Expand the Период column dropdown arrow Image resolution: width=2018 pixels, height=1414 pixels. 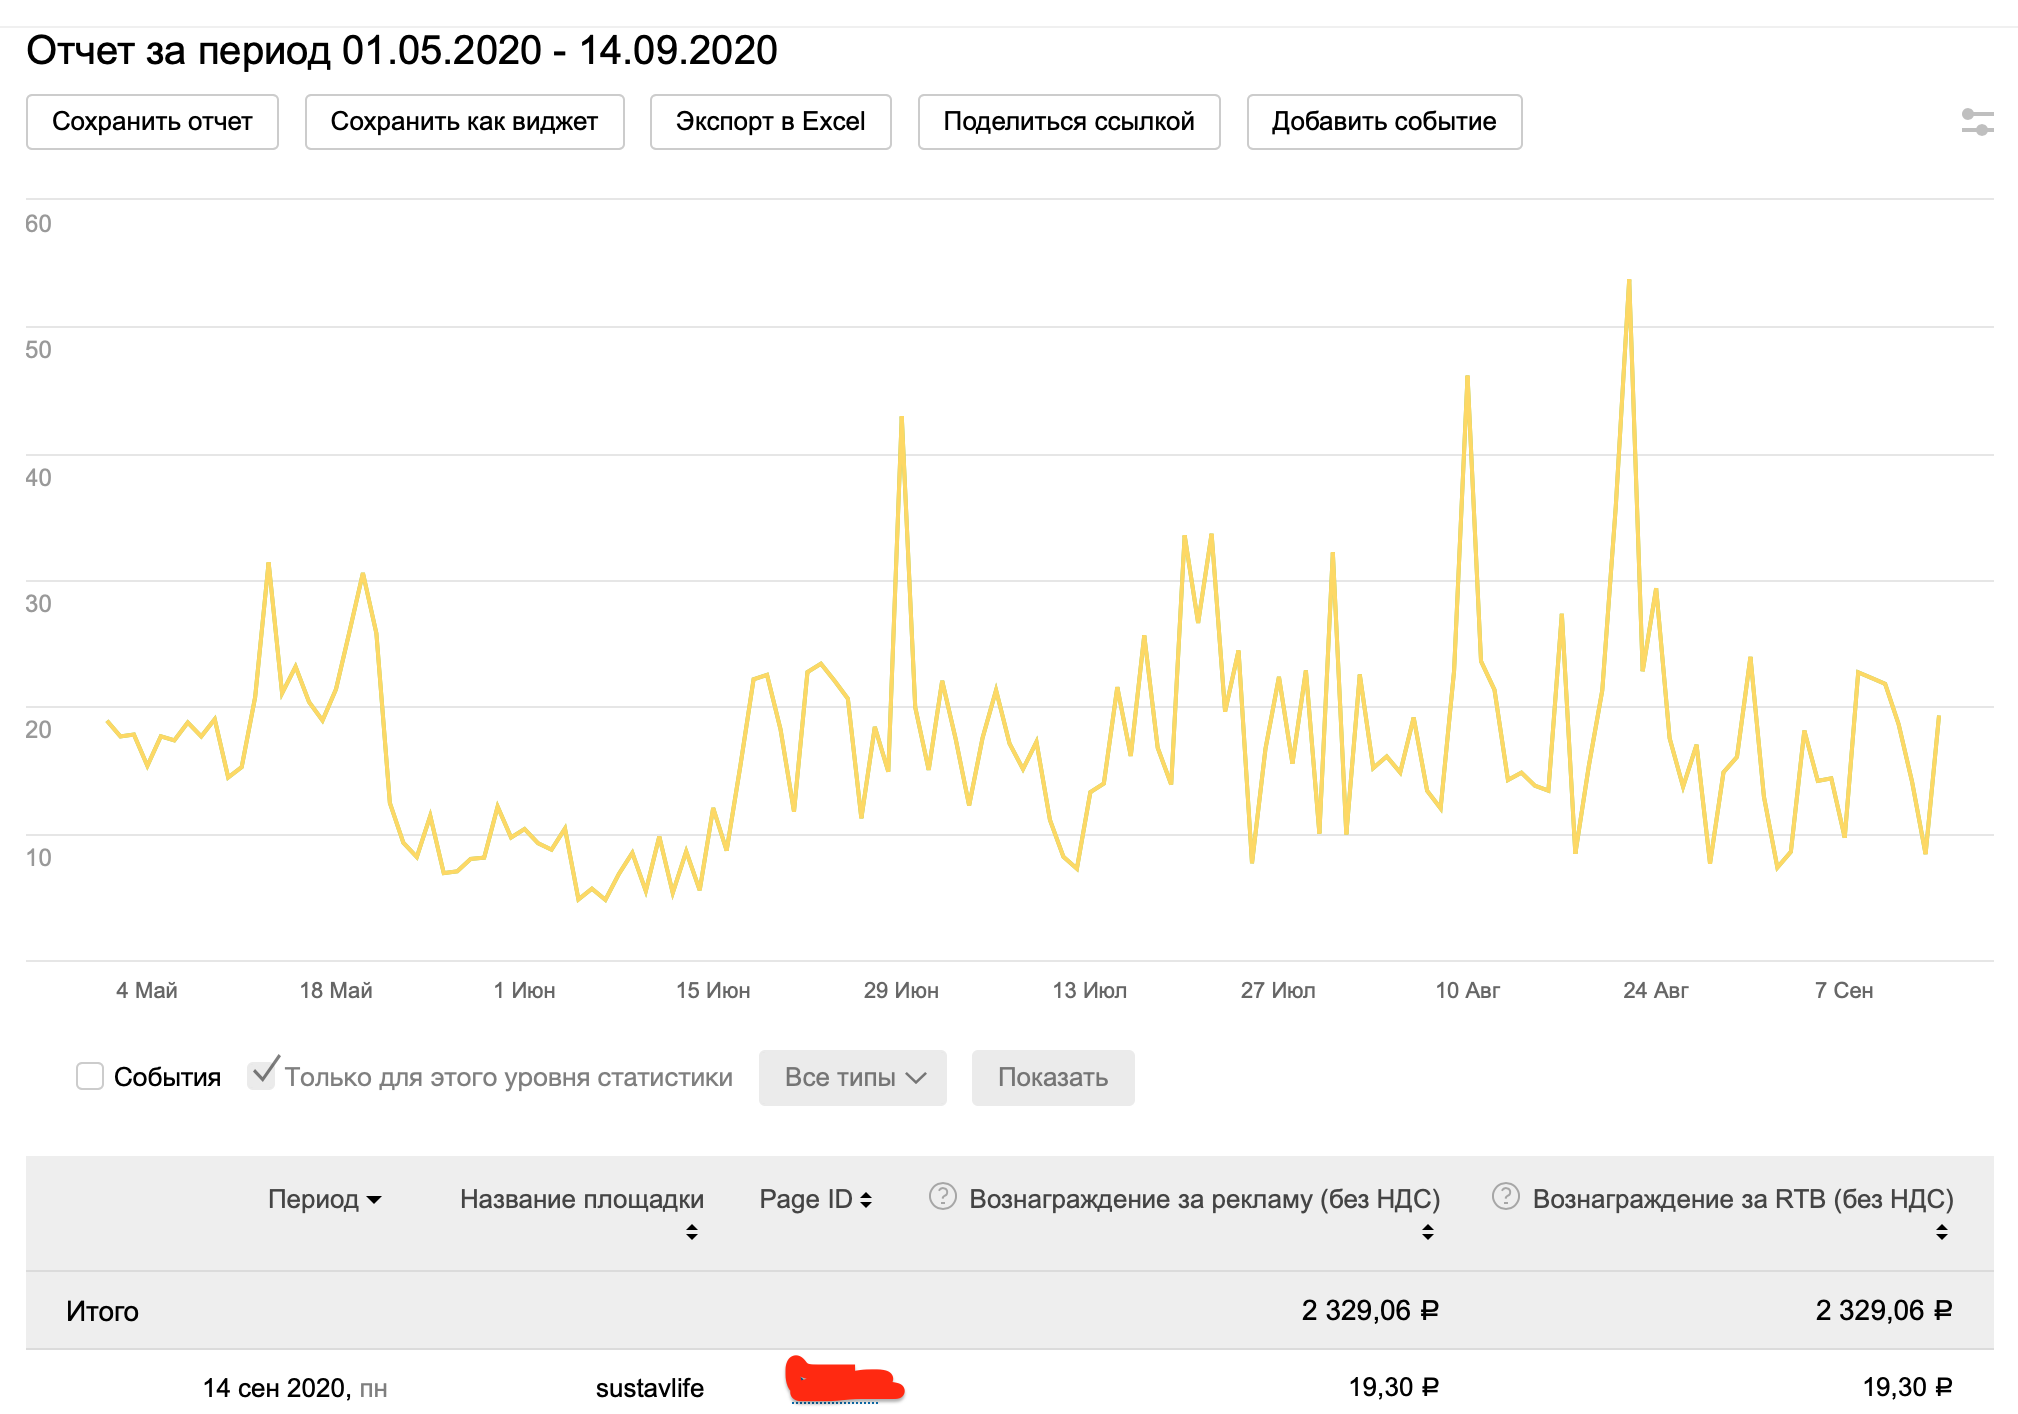click(375, 1199)
